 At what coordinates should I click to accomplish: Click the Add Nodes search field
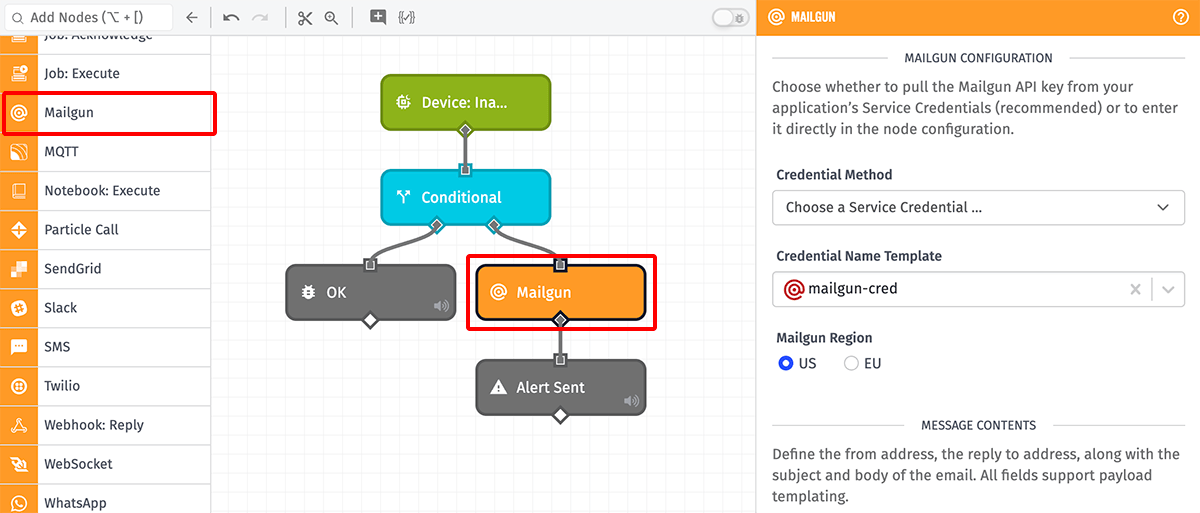(x=90, y=18)
